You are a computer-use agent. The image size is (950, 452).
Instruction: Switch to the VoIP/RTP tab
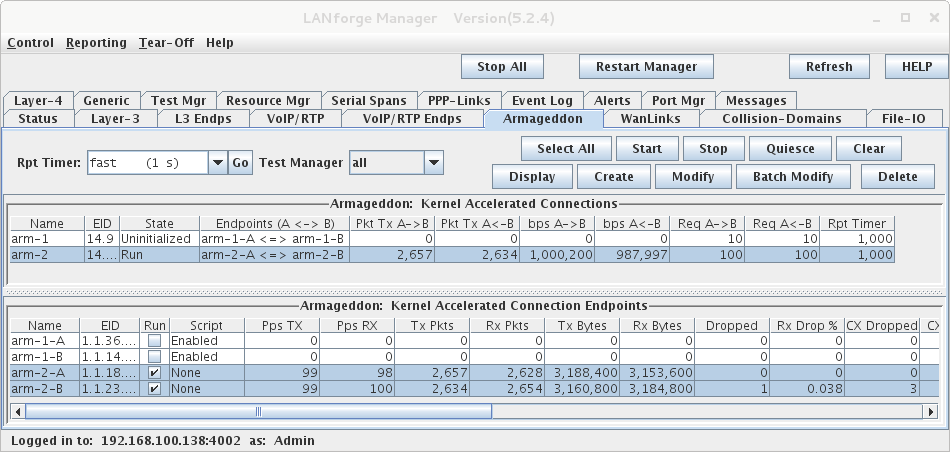296,119
